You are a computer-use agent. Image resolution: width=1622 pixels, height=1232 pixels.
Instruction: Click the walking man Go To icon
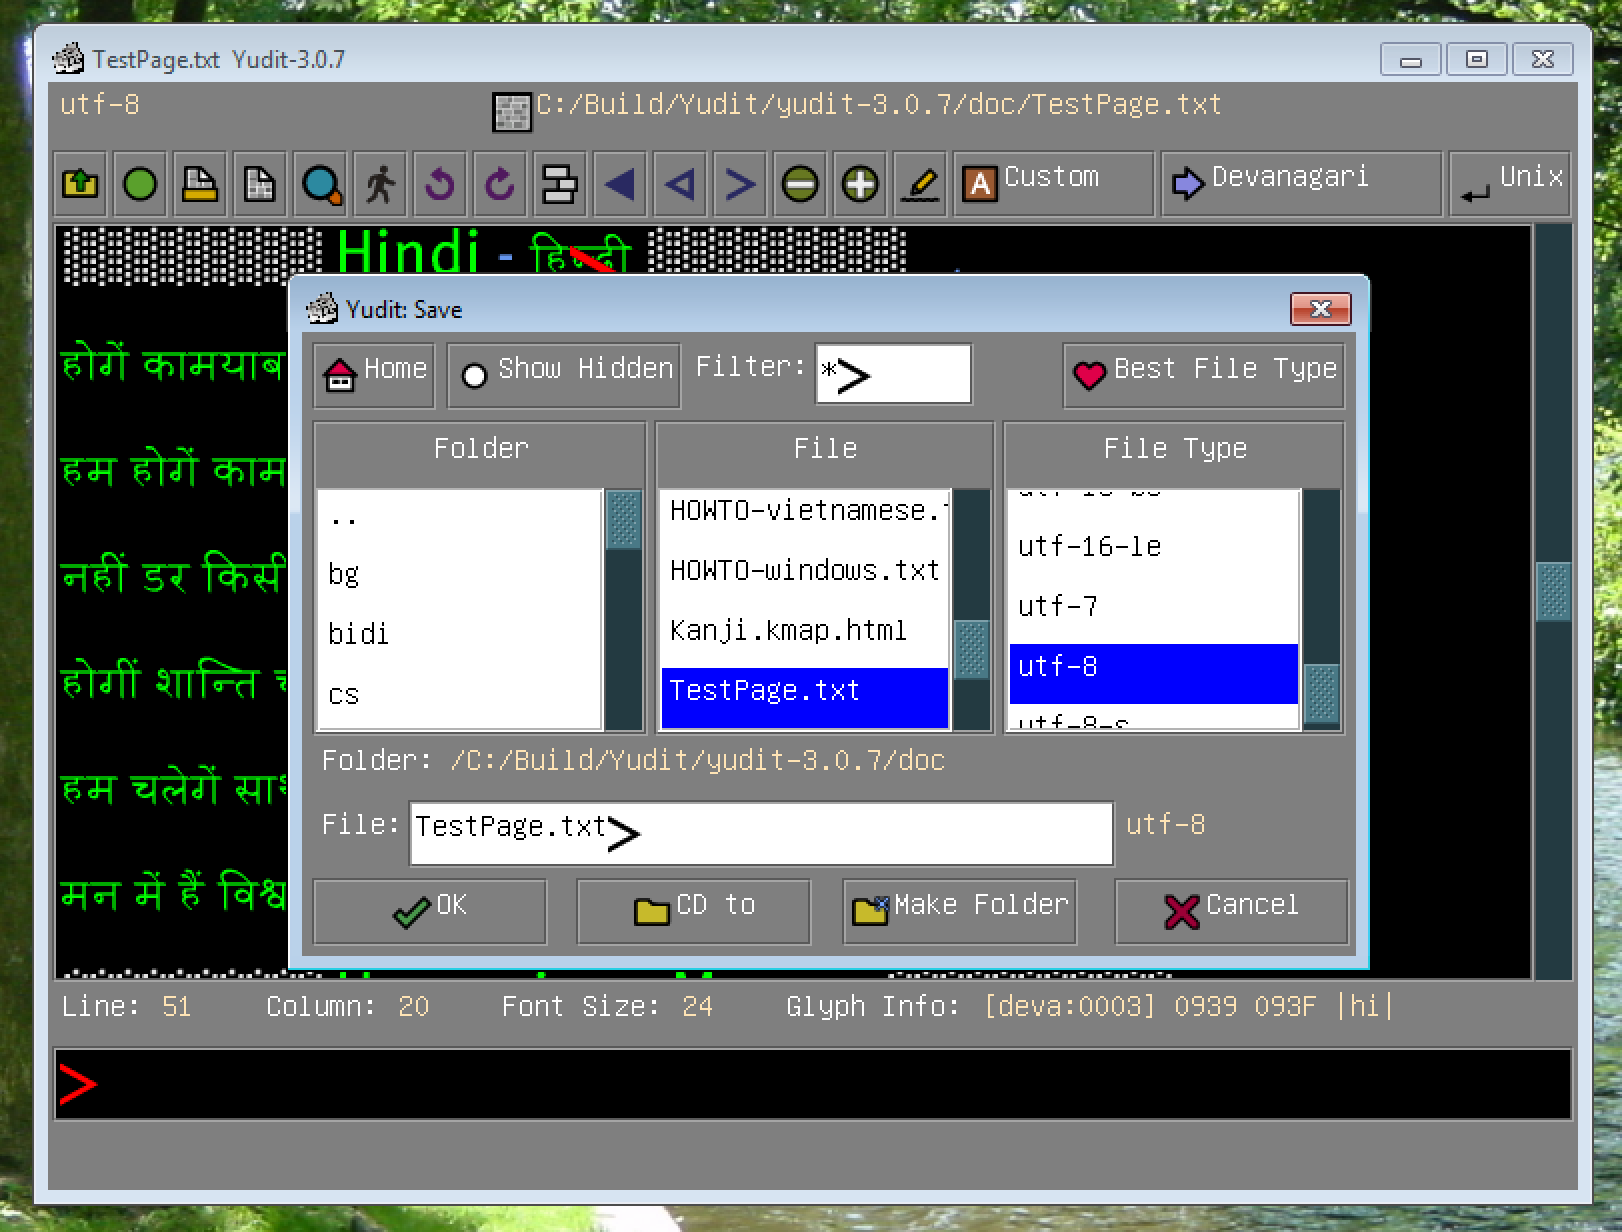380,184
